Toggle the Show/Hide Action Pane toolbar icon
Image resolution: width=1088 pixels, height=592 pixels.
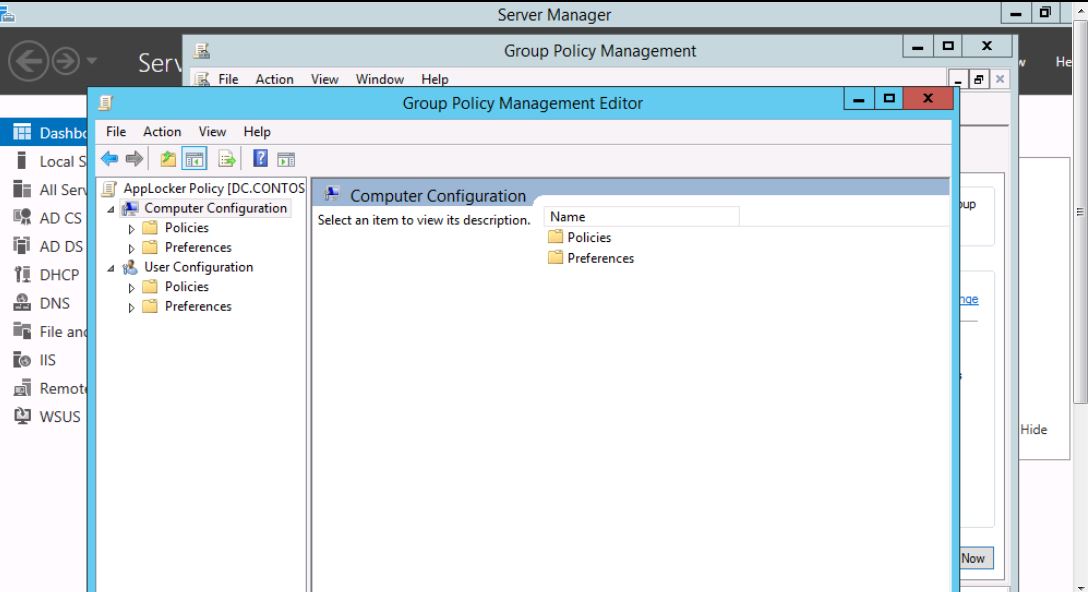tap(286, 159)
